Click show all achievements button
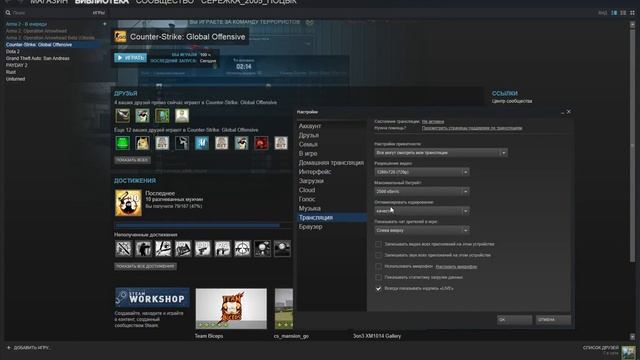The width and height of the screenshot is (640, 360). (145, 266)
